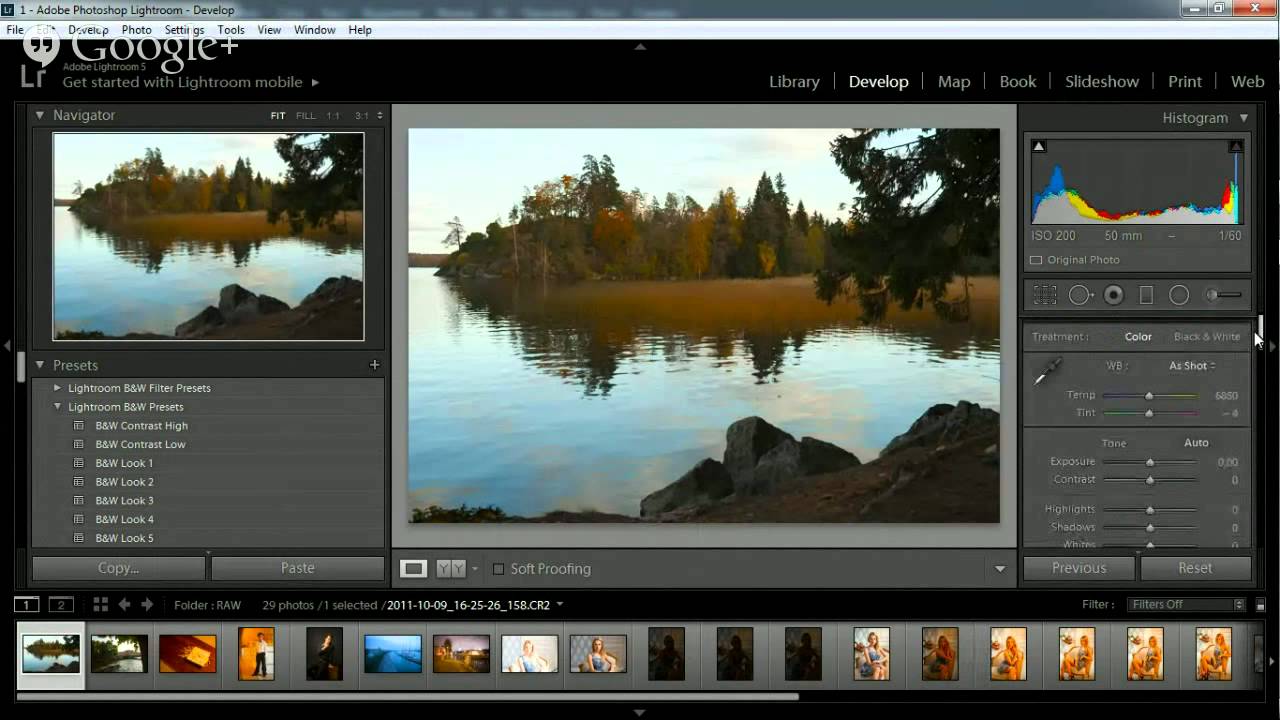Select the Adjustment Brush tool

1224,295
